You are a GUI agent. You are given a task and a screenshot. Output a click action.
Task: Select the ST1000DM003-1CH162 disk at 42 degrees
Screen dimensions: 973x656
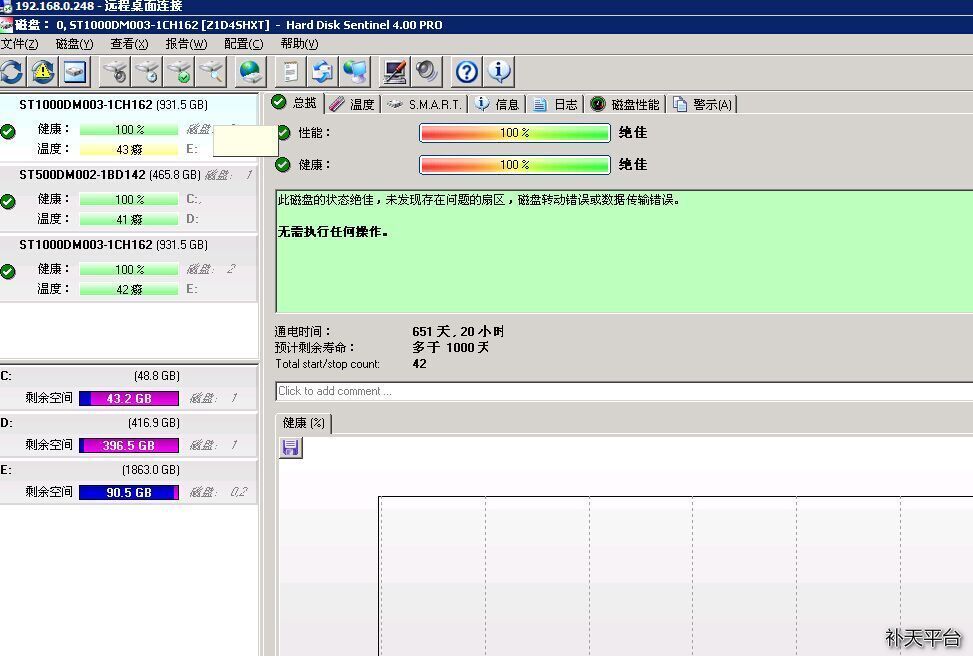pyautogui.click(x=128, y=268)
